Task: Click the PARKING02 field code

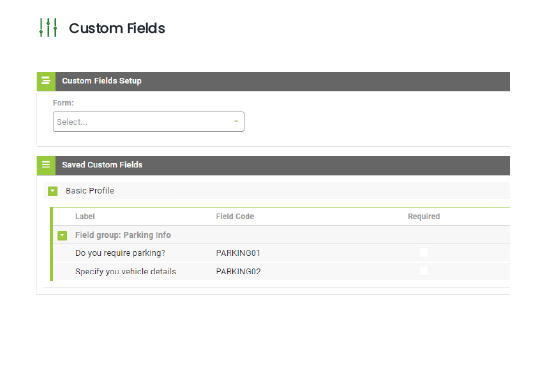Action: point(238,271)
